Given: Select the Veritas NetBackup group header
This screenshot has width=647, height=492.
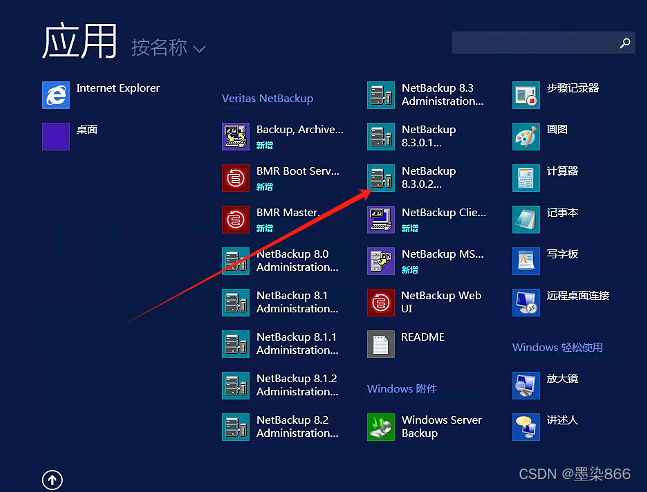Looking at the screenshot, I should pyautogui.click(x=267, y=98).
